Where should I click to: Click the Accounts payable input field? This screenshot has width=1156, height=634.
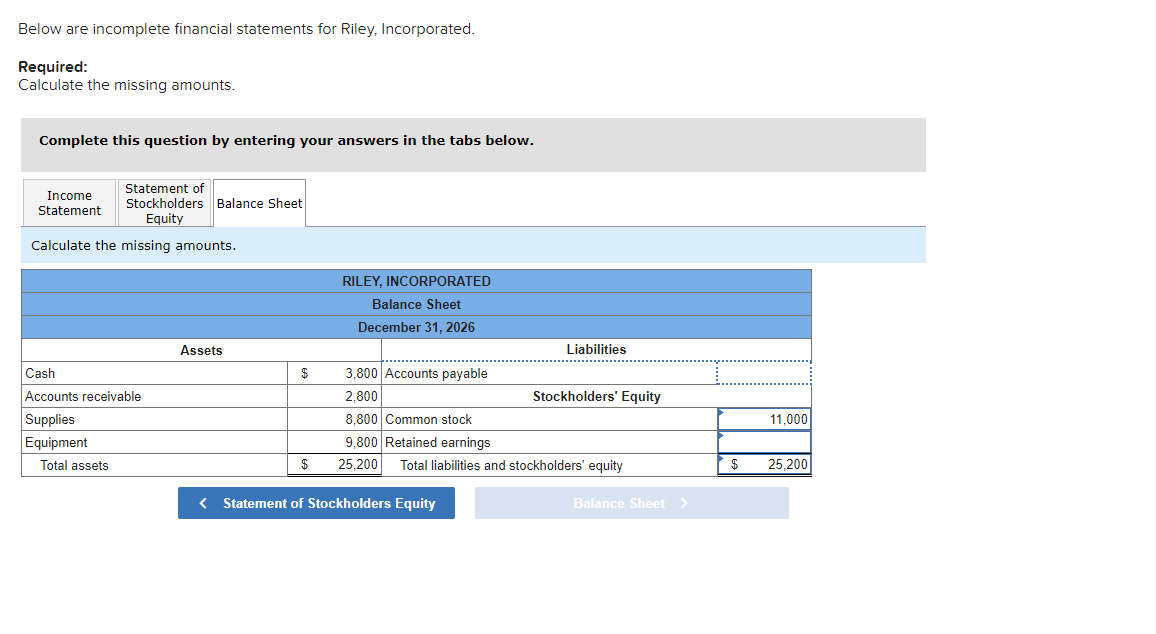coord(764,373)
